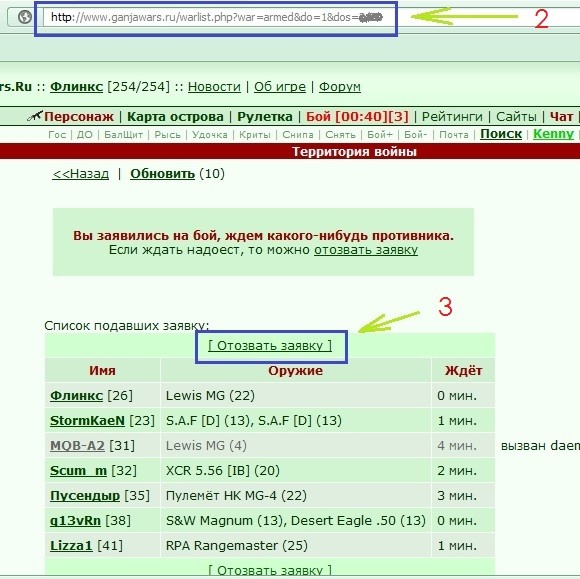Open the green Kenny link
Viewport: 580px width, 579px height.
[553, 134]
